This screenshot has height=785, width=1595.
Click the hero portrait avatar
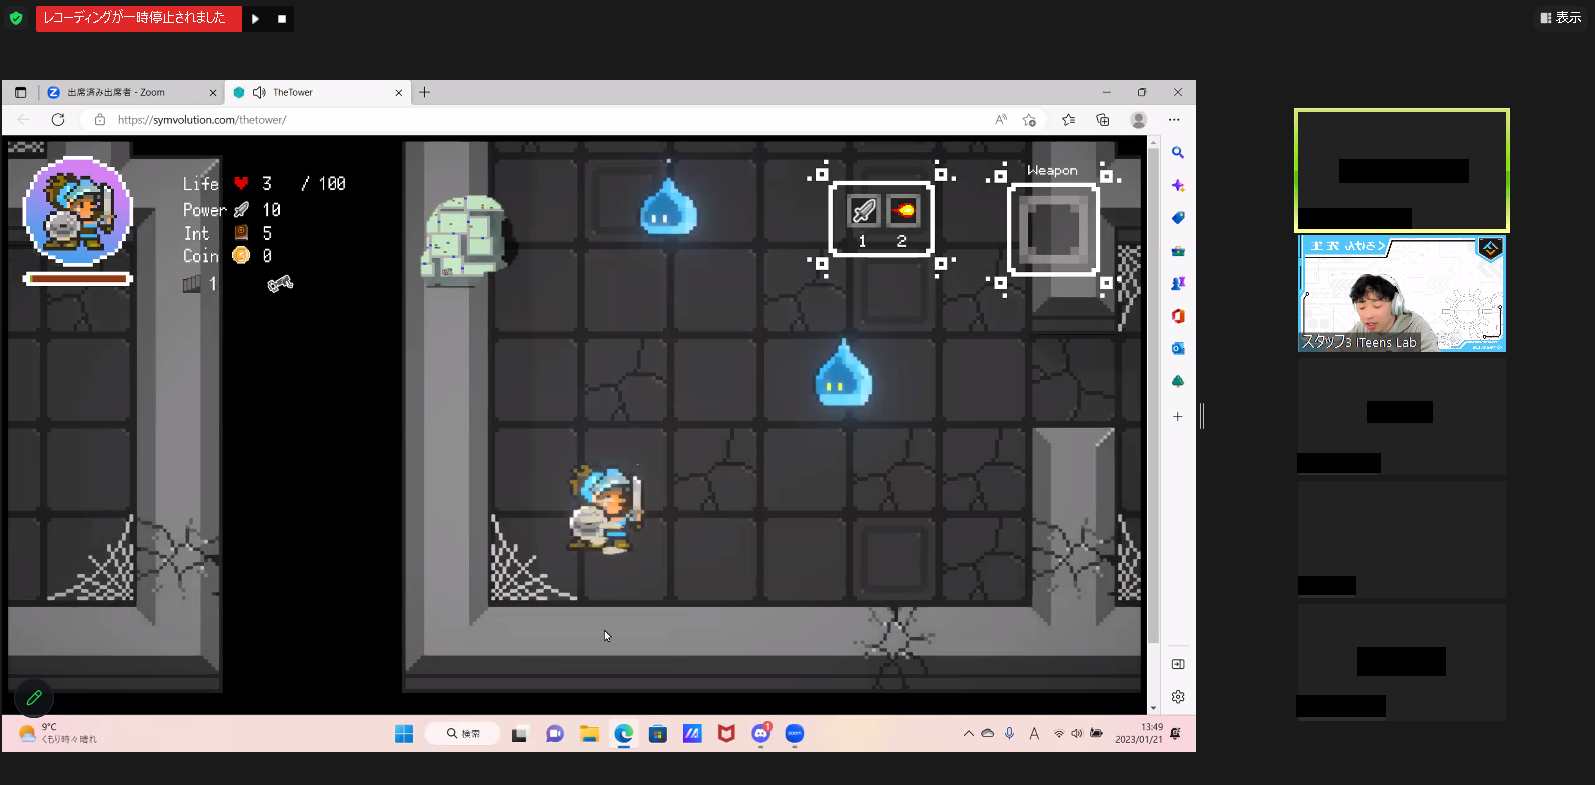[77, 211]
